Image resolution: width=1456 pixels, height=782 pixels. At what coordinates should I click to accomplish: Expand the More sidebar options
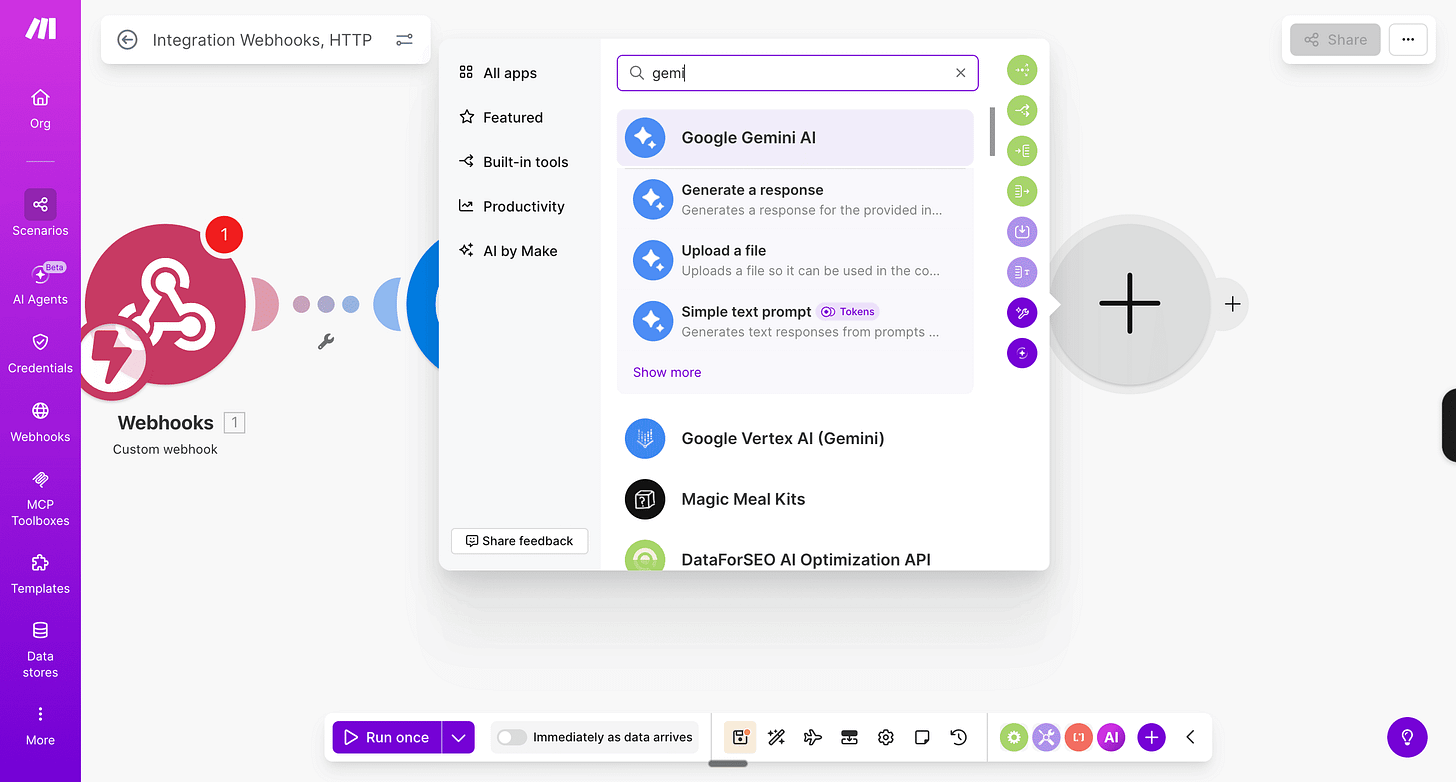40,726
